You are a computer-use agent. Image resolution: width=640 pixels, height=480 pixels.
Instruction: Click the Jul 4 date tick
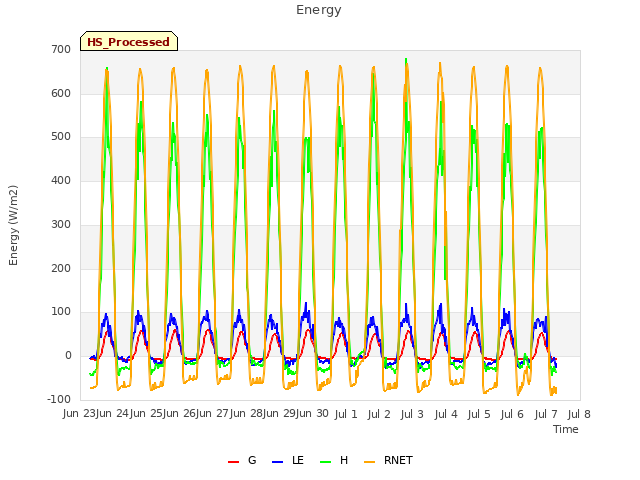tap(446, 414)
